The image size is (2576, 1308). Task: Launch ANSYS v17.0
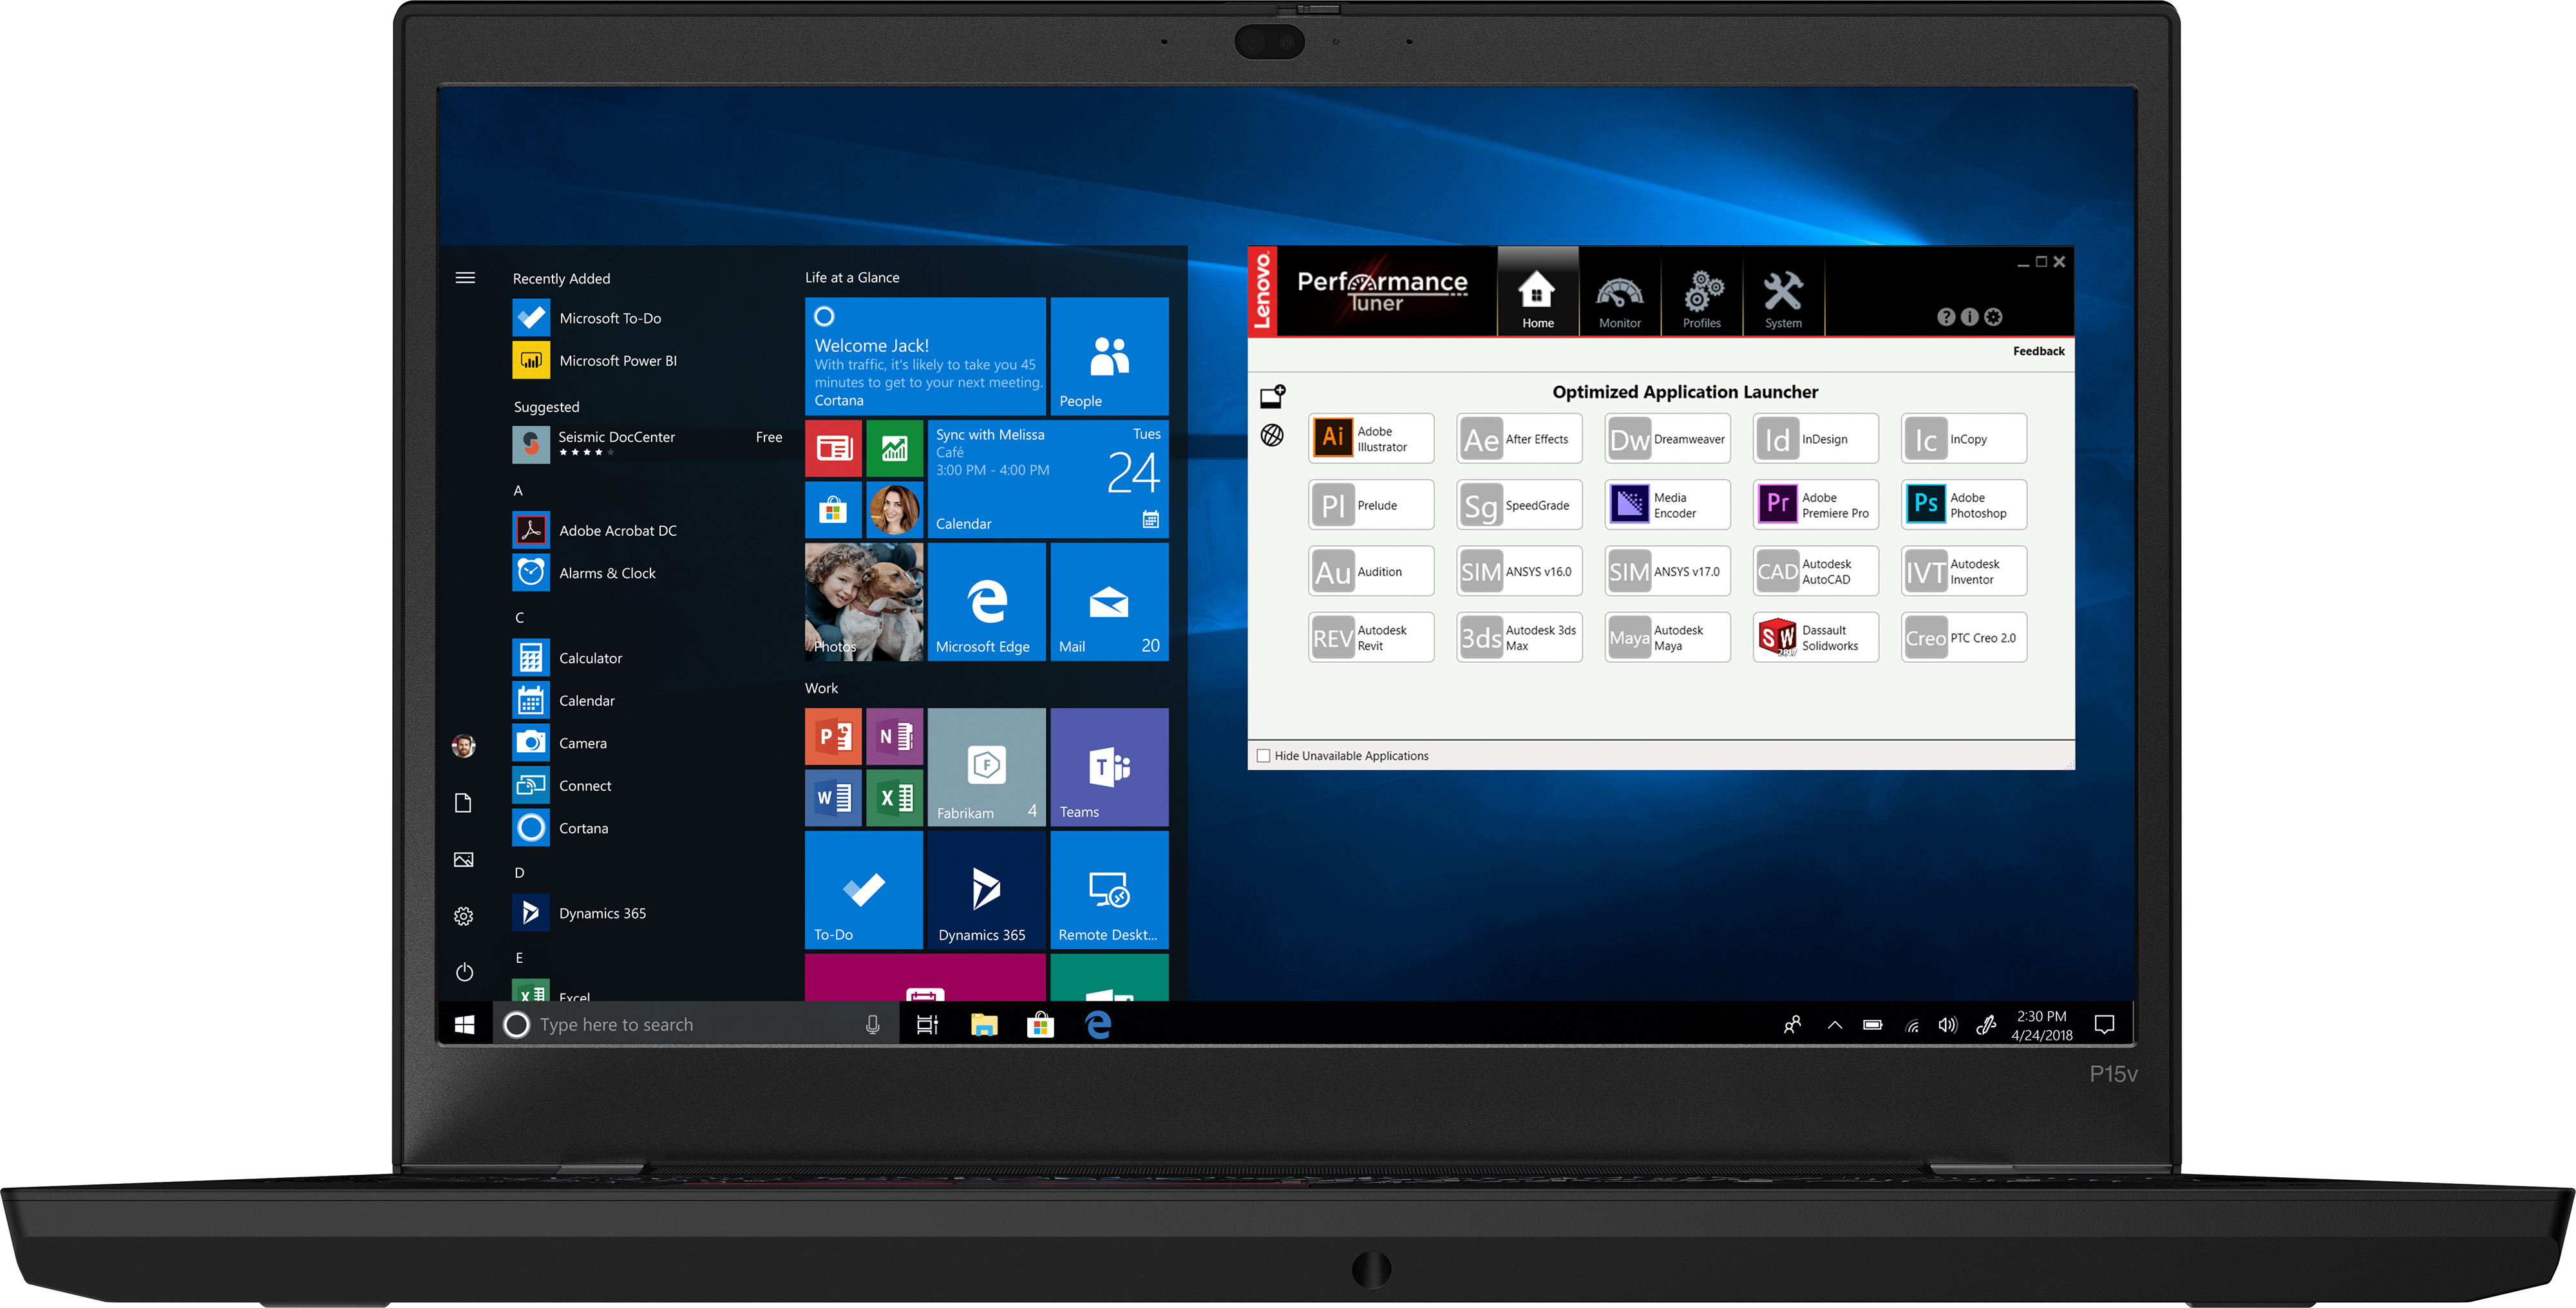[x=1667, y=571]
